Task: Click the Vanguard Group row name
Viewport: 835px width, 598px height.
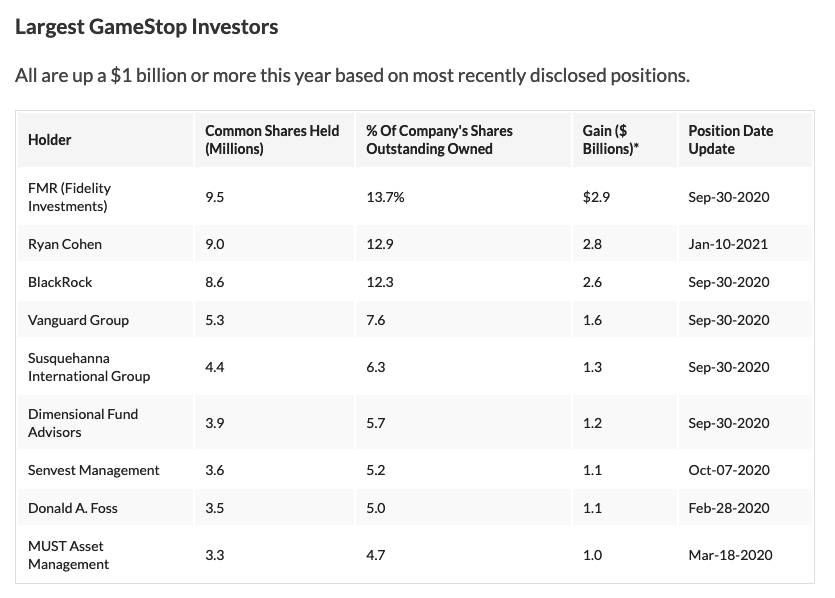Action: tap(78, 320)
